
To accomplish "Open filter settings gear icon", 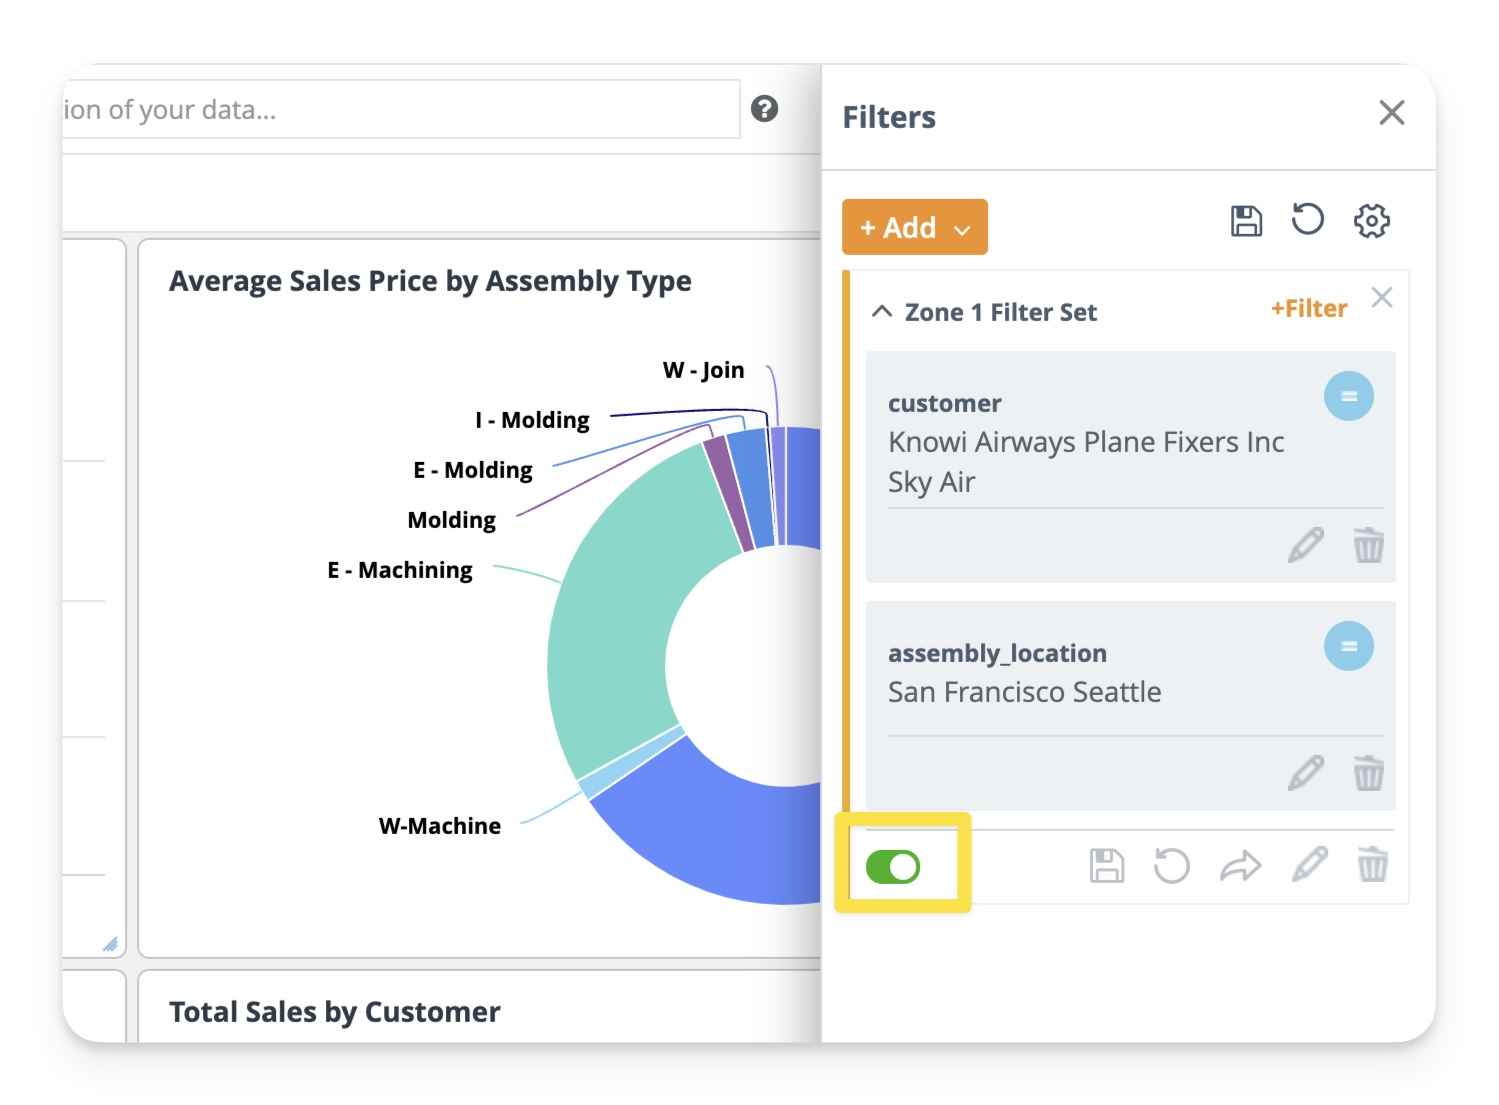I will point(1371,221).
